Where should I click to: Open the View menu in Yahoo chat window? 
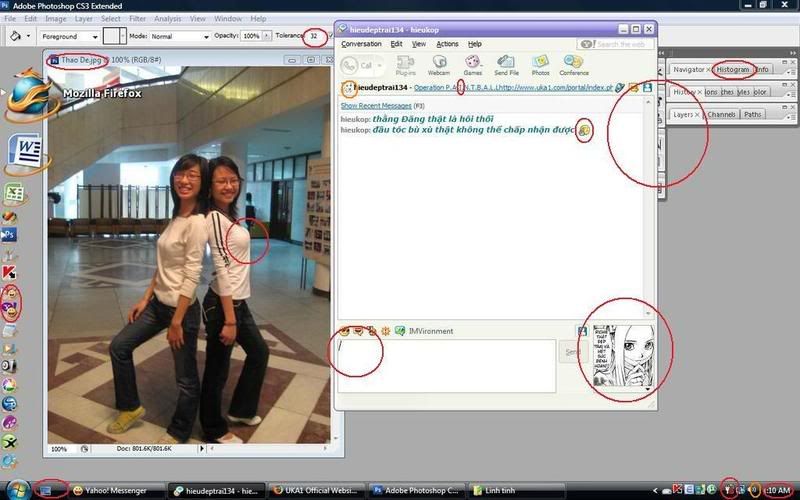[419, 44]
